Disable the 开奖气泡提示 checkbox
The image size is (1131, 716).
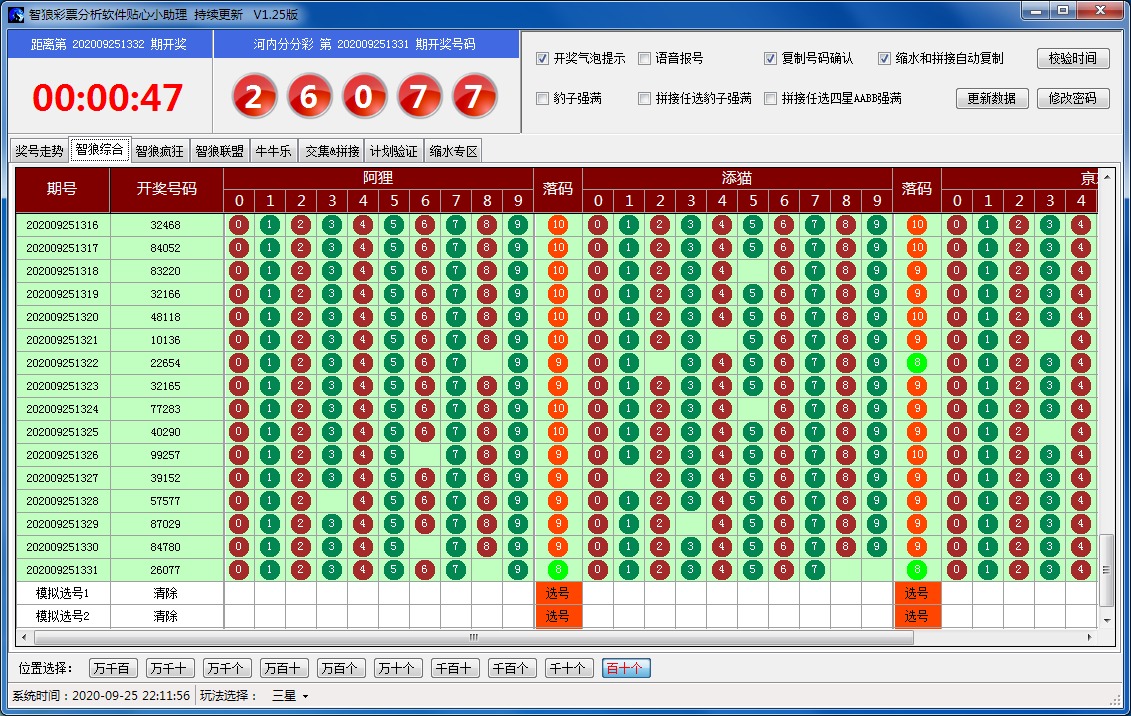[543, 59]
